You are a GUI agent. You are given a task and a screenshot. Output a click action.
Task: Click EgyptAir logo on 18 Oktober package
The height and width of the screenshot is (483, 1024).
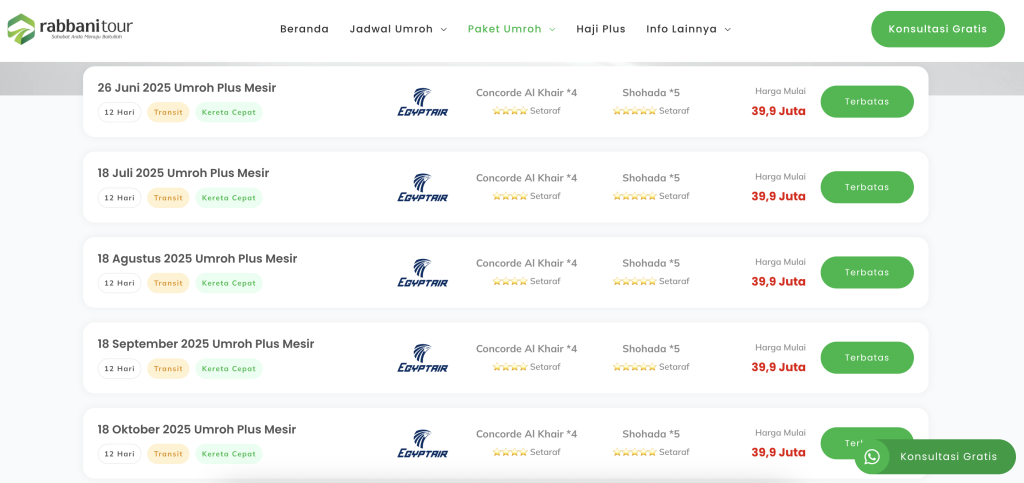pyautogui.click(x=423, y=444)
